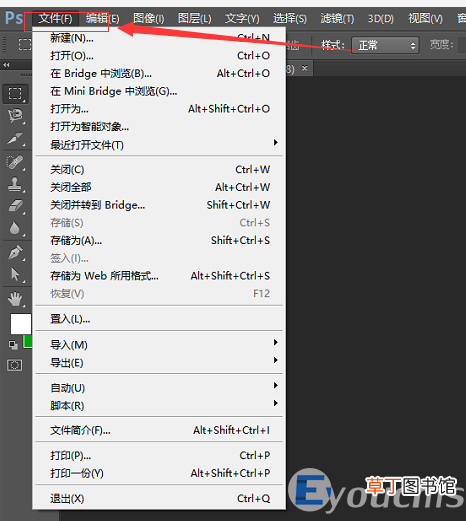
Task: Expand the 自动(U) submenu
Action: [x=159, y=388]
